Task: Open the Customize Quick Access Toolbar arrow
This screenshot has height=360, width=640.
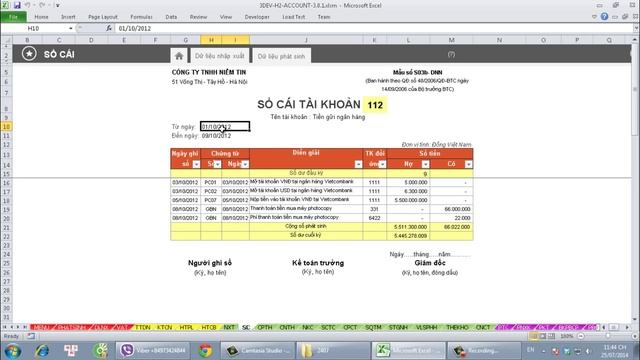Action: pos(58,5)
